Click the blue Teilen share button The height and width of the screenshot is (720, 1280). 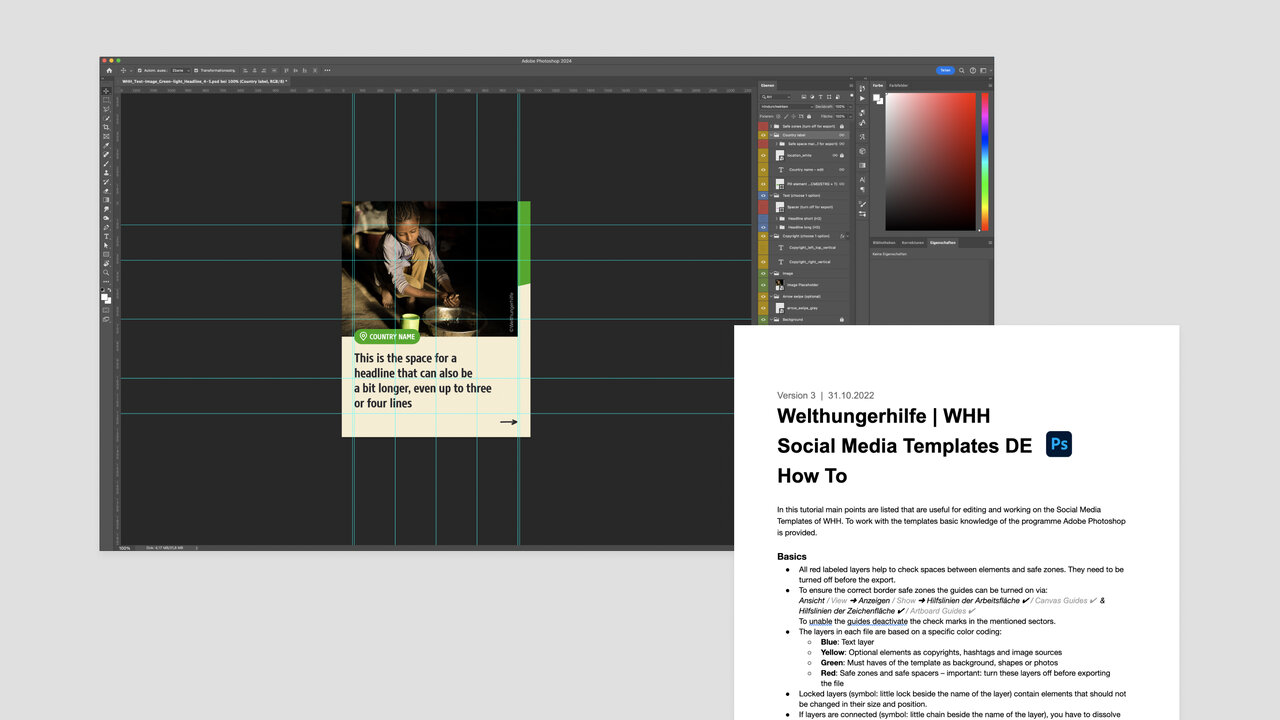coord(945,70)
